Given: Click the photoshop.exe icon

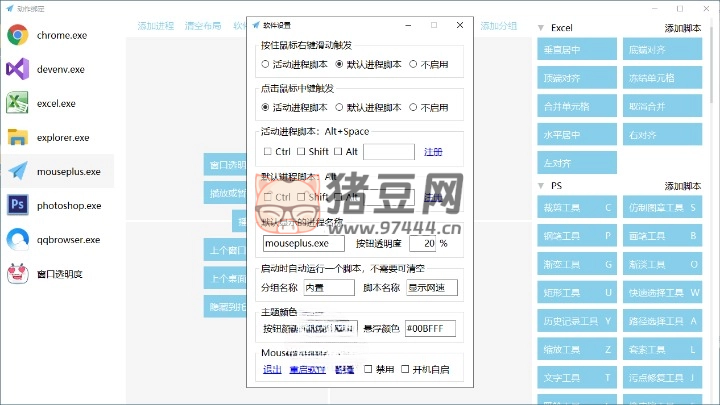Looking at the screenshot, I should click(17, 206).
